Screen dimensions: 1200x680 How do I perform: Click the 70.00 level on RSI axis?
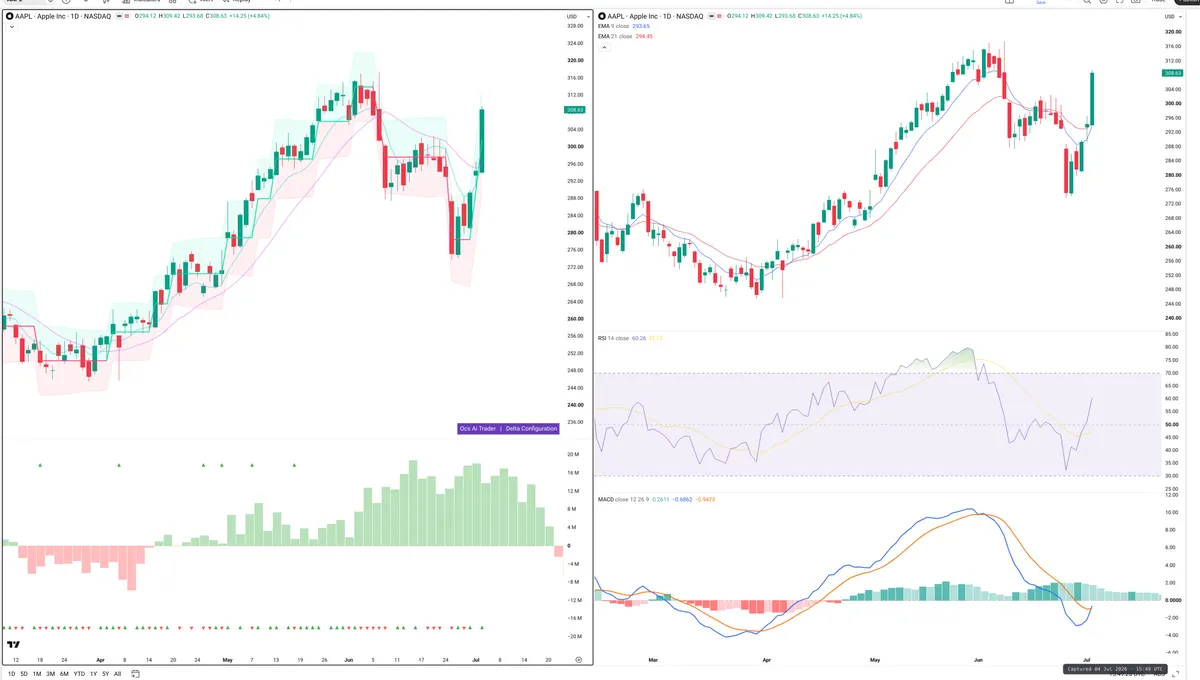pyautogui.click(x=1171, y=373)
